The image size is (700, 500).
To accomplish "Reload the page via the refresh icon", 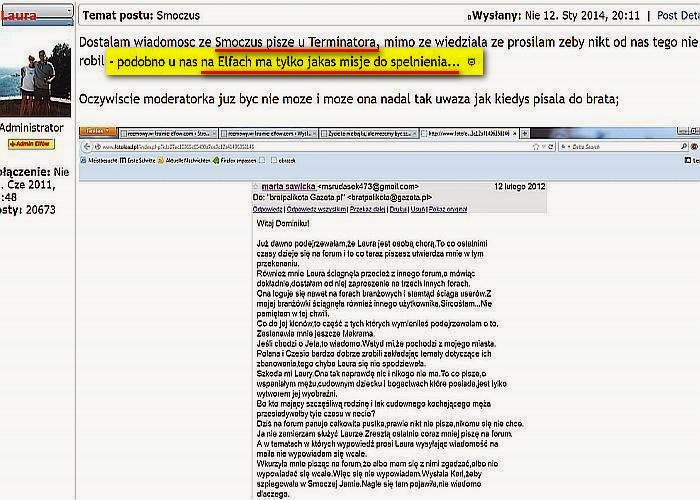I will coord(551,146).
